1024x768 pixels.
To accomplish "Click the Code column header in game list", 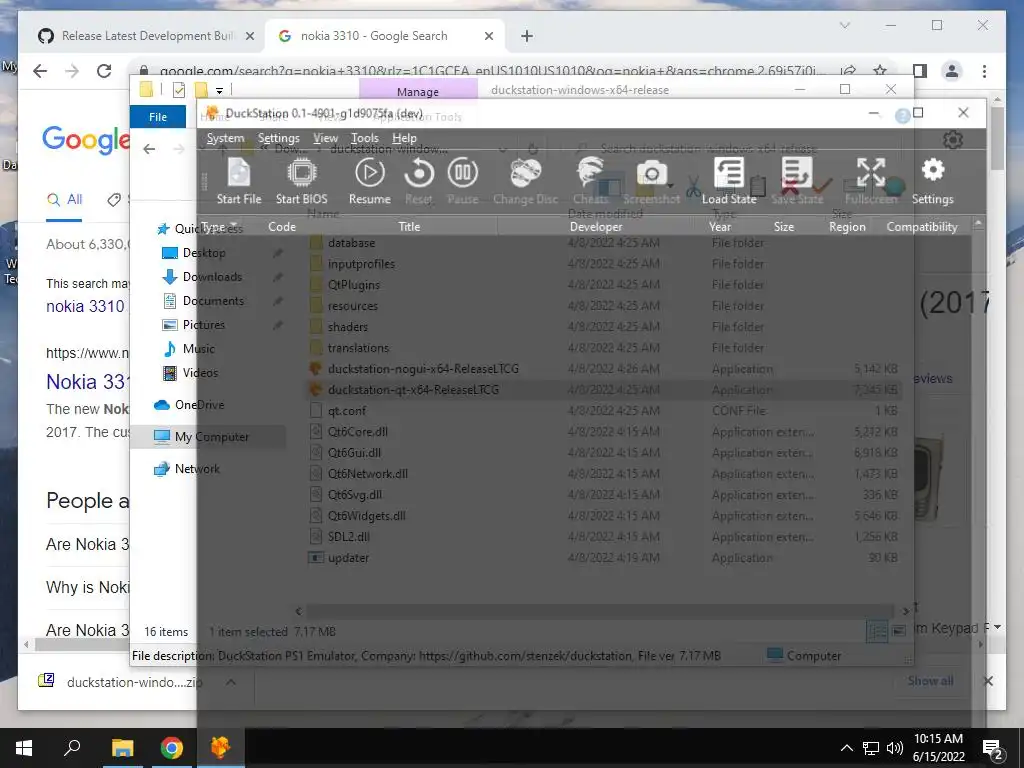I will point(281,227).
